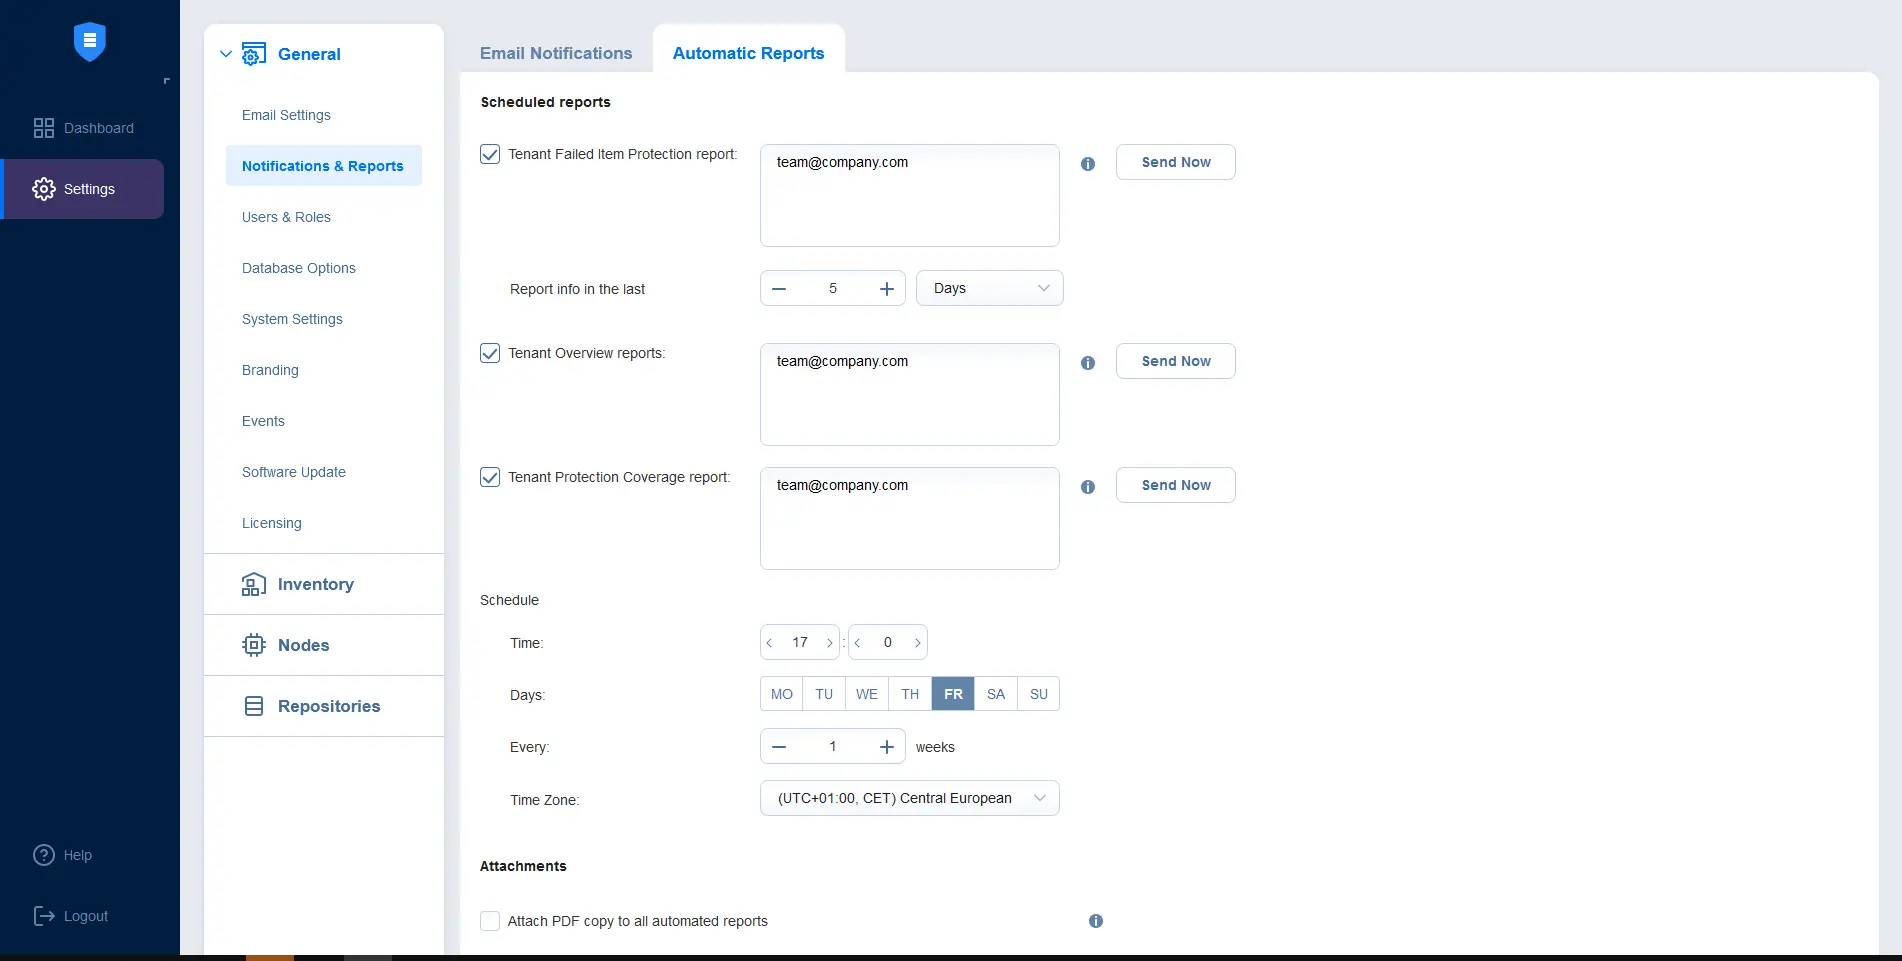Toggle WE day in schedule
This screenshot has width=1902, height=961.
click(867, 694)
